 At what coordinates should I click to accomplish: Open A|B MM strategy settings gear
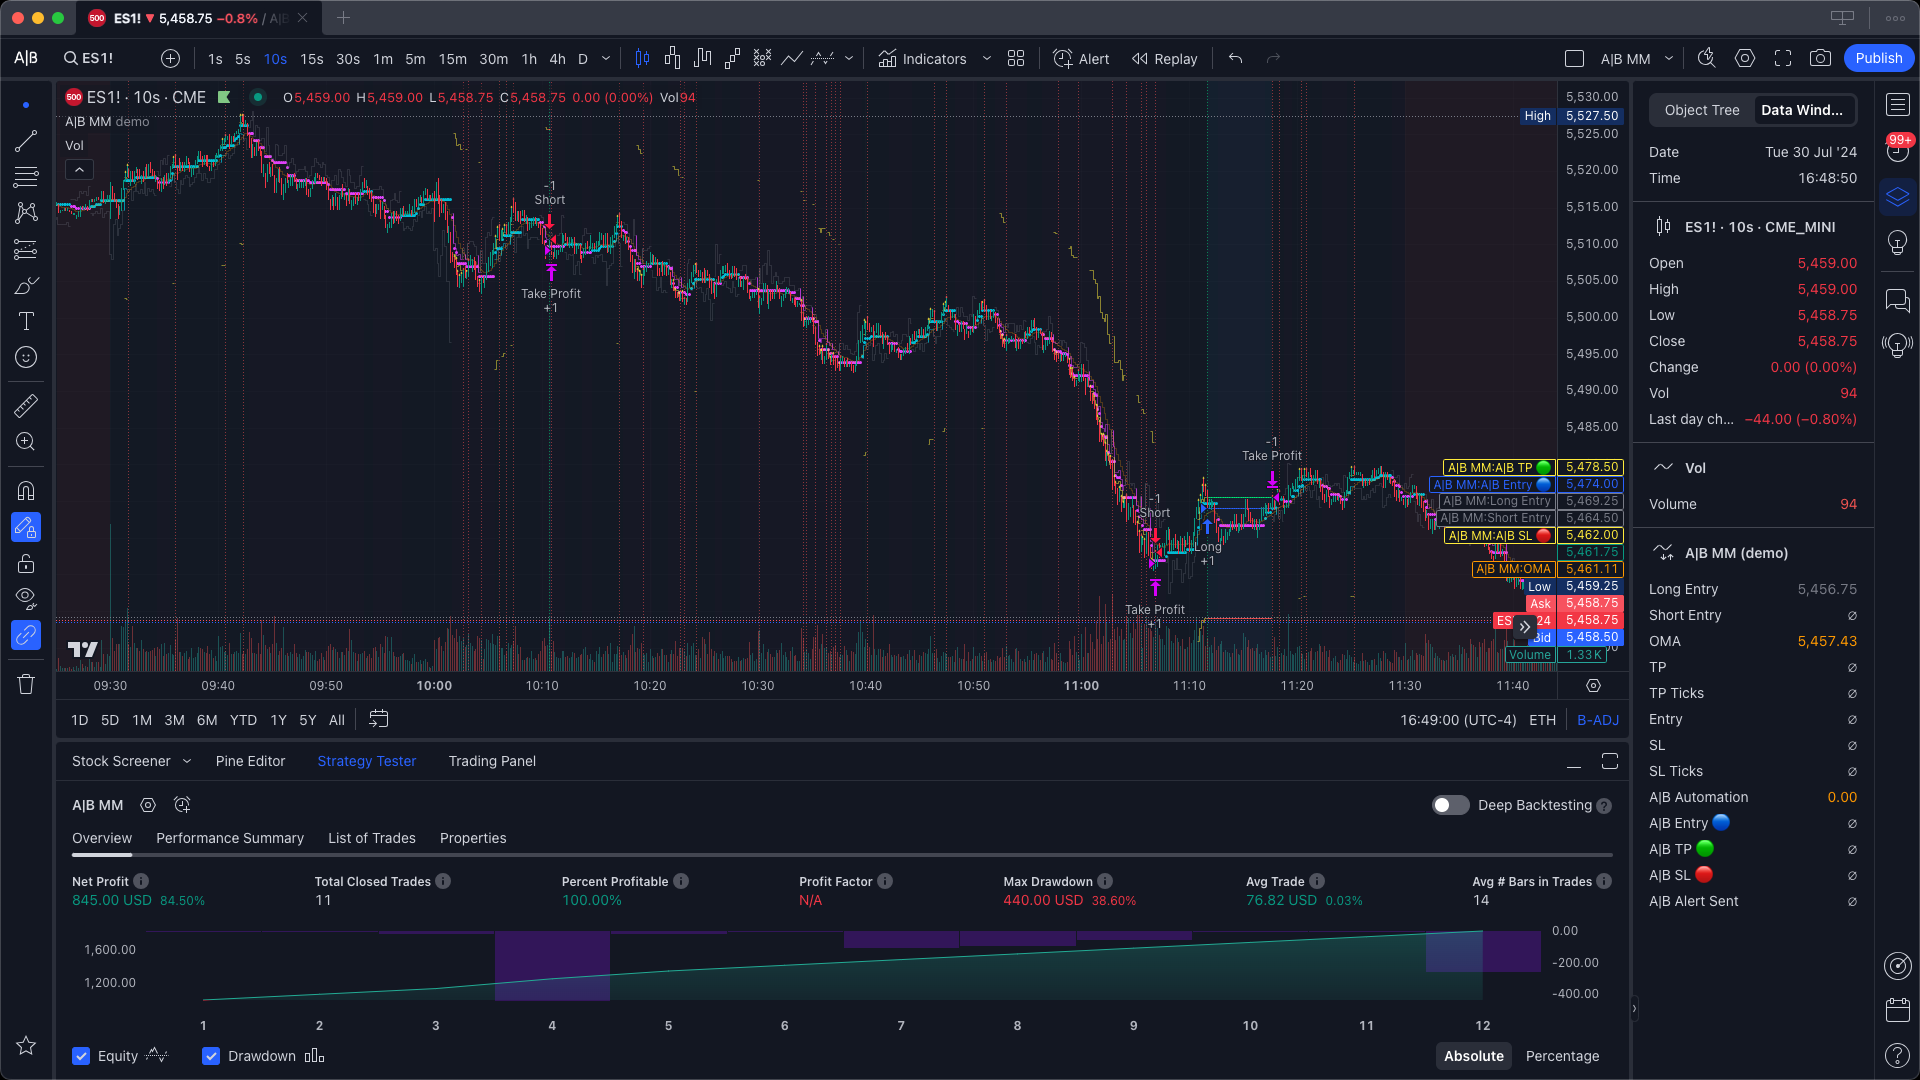[148, 805]
